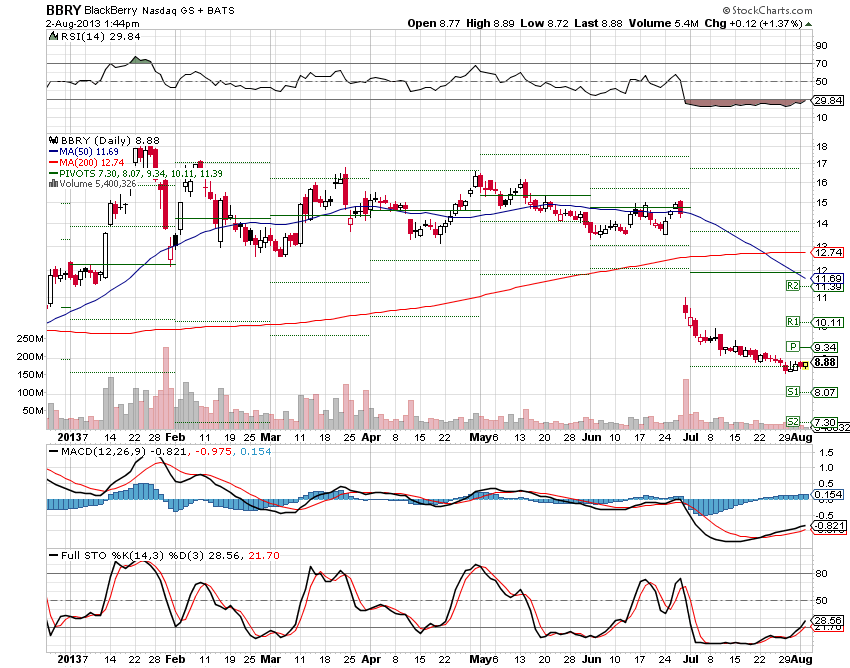The image size is (850, 668).
Task: Click the 29.84 RSI tag on the right axis
Action: [x=828, y=100]
